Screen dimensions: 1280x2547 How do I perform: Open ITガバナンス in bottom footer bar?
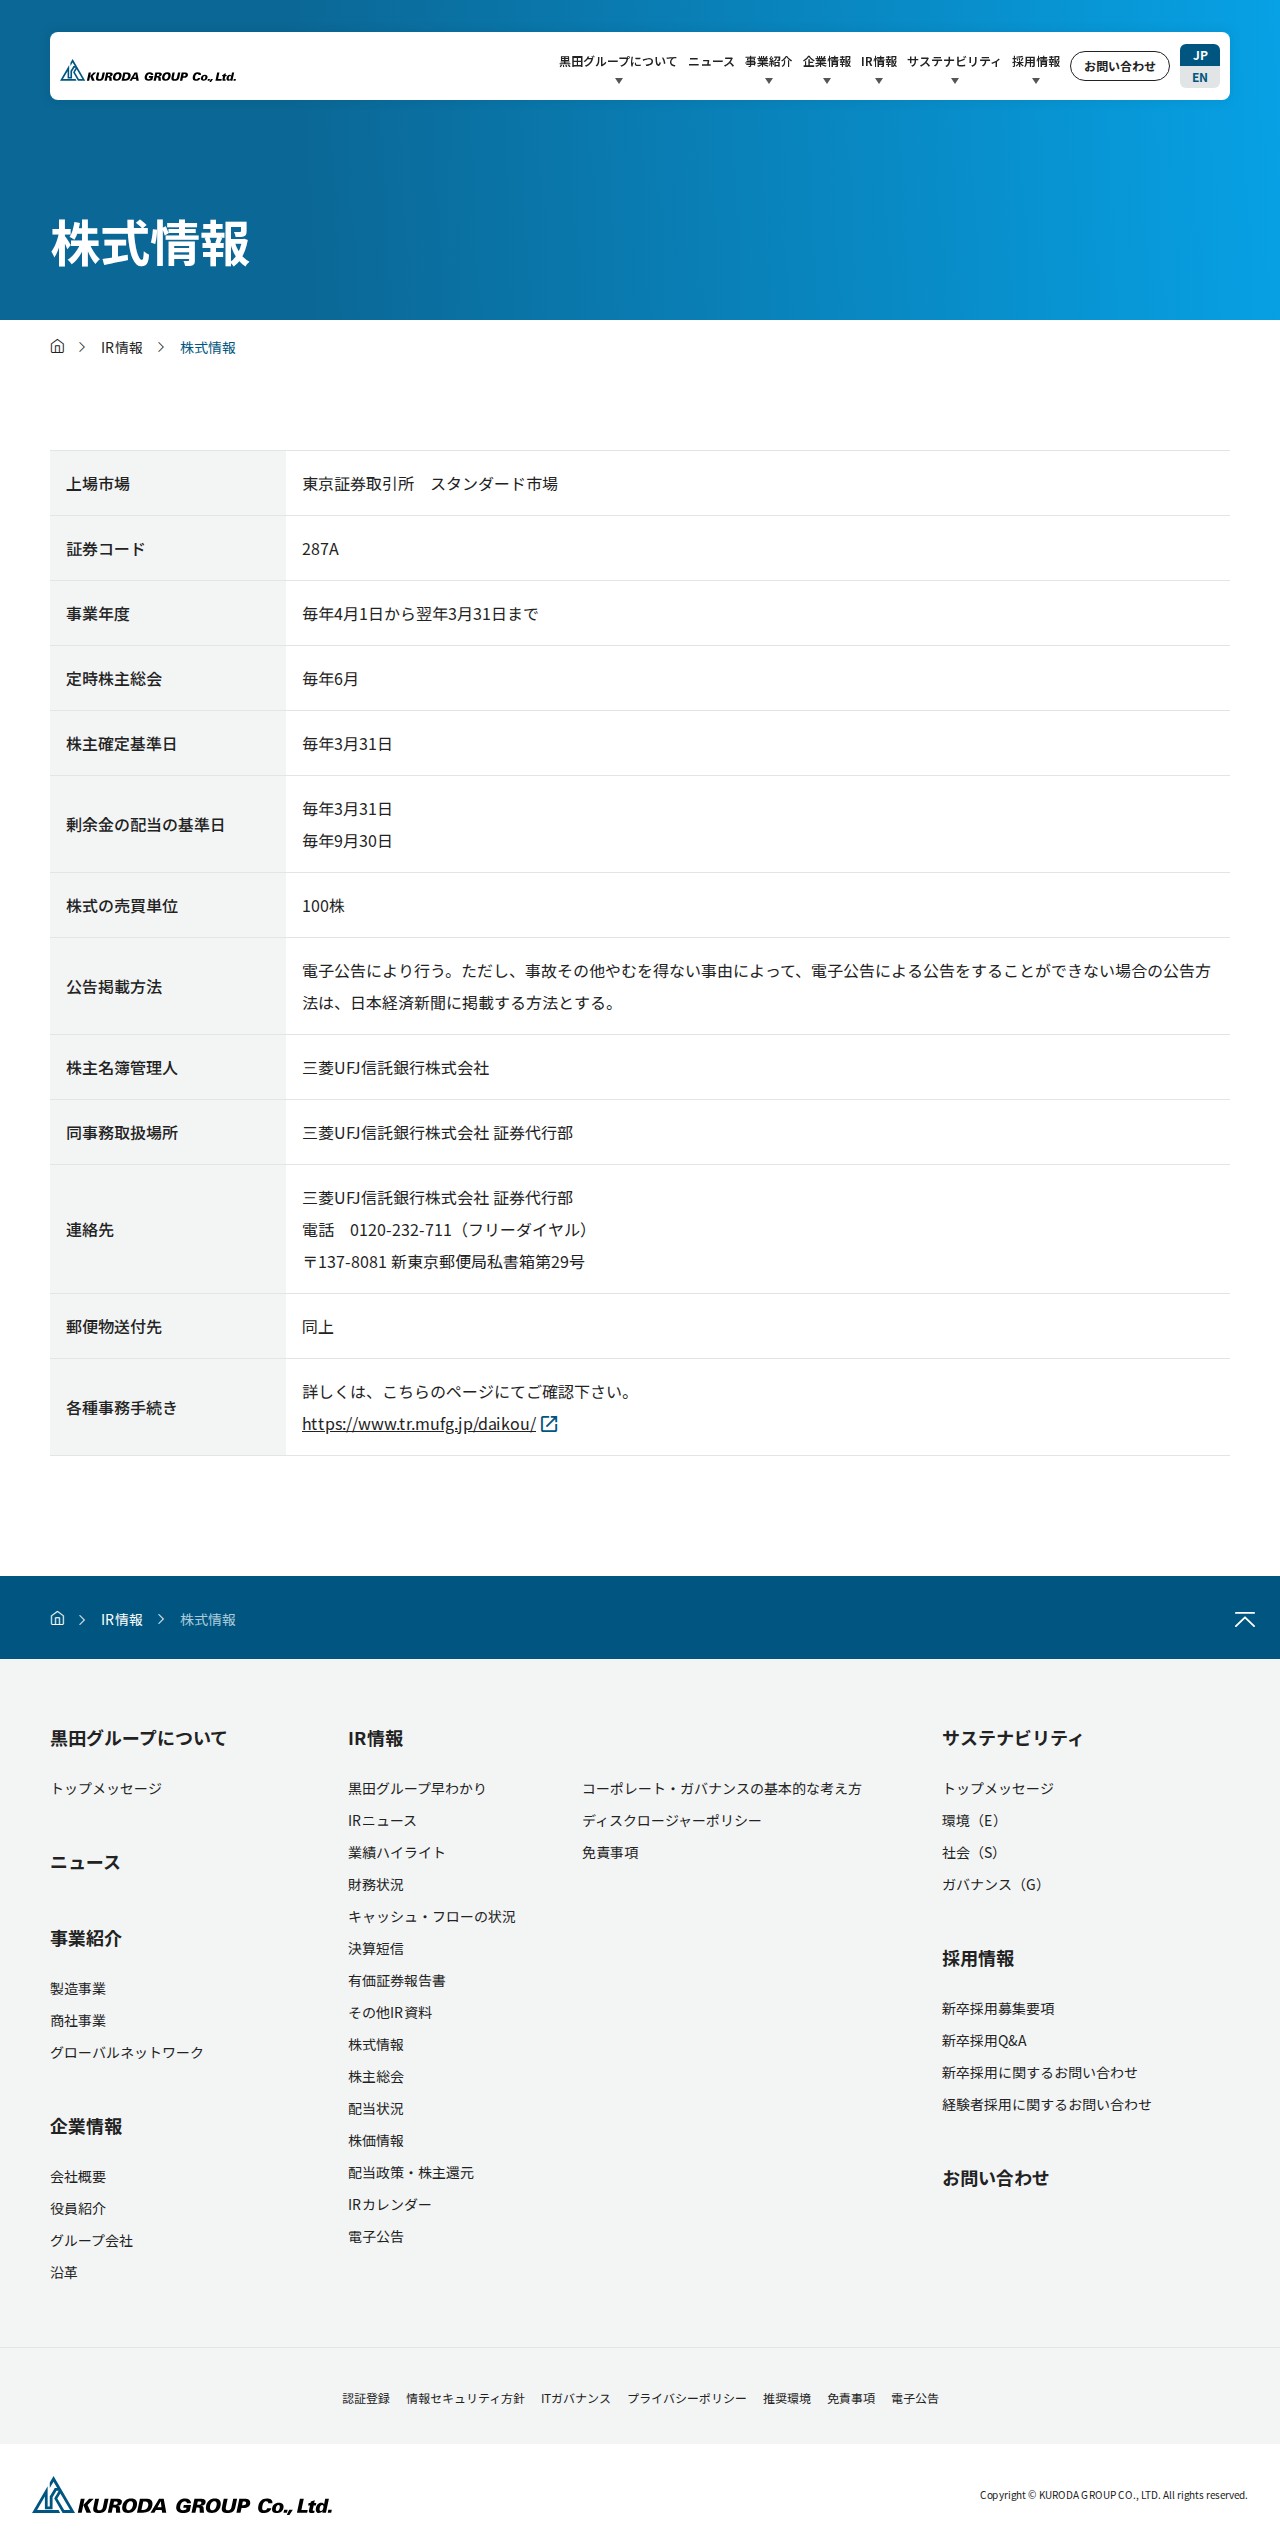click(x=575, y=2399)
